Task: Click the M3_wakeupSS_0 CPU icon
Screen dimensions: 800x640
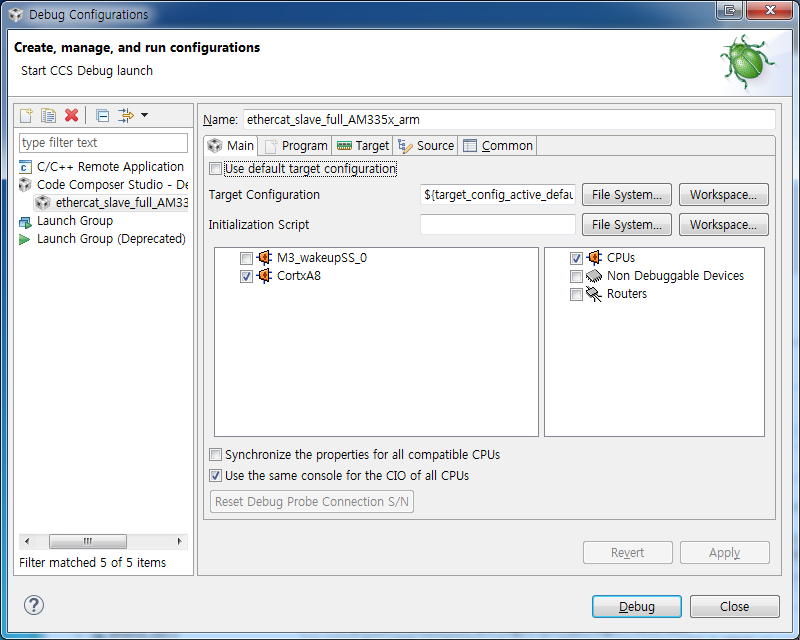Action: click(264, 258)
